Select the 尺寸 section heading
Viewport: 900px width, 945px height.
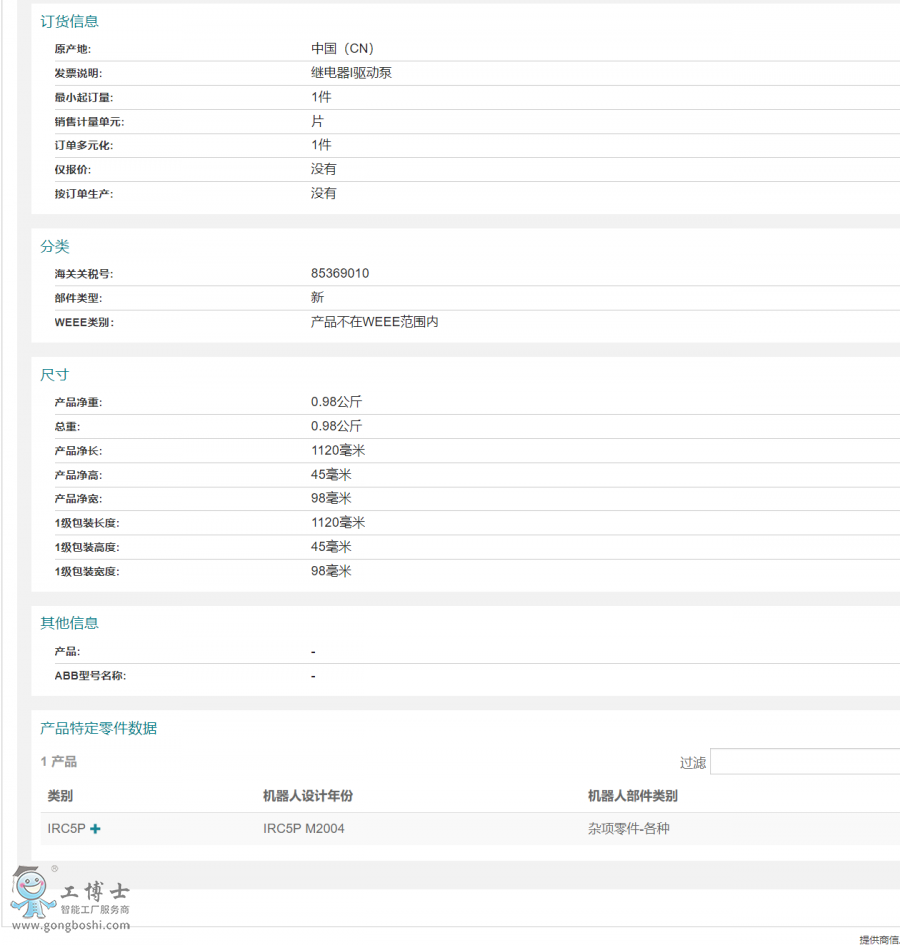tap(53, 374)
